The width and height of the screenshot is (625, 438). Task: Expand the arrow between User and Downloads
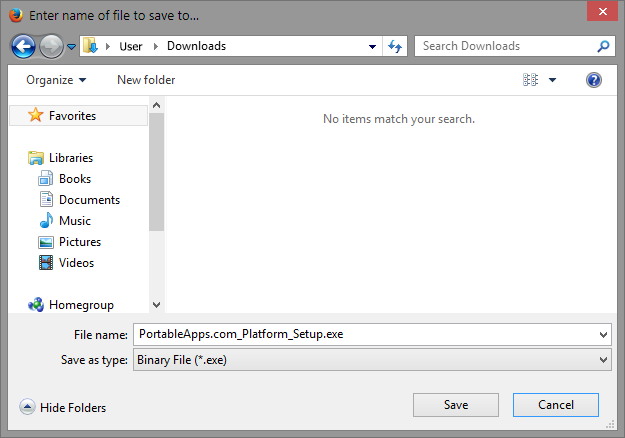point(156,46)
